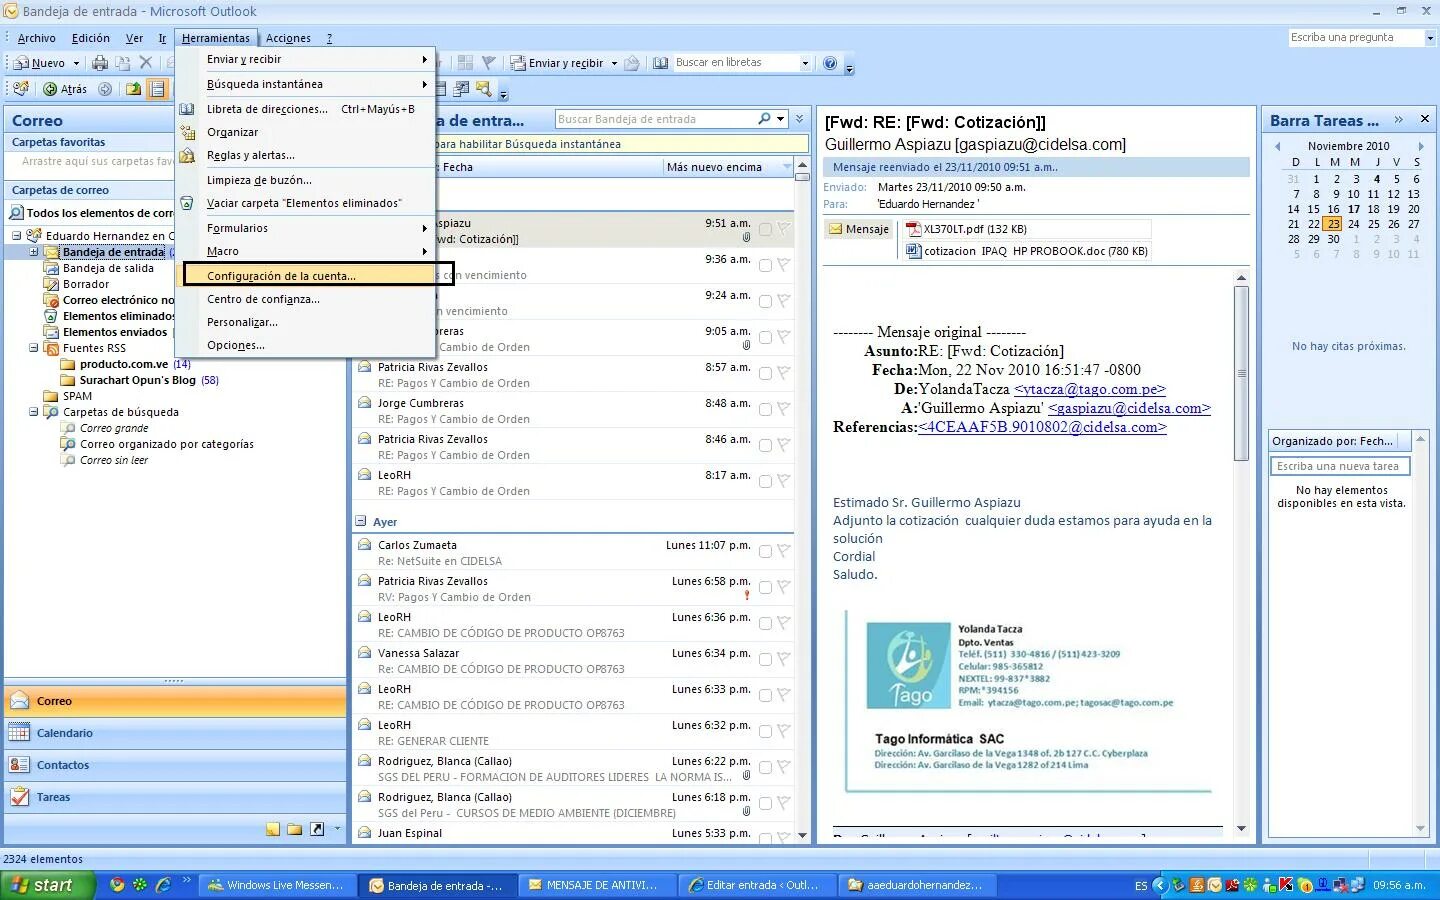
Task: Expand the Bandeja de entrada folder node
Action: 34,252
